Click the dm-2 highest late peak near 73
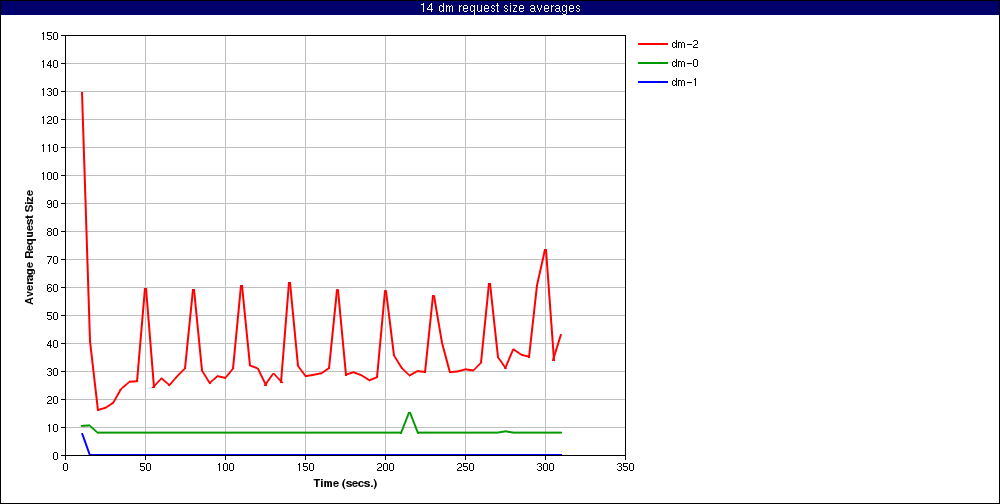This screenshot has height=504, width=1000. point(545,249)
